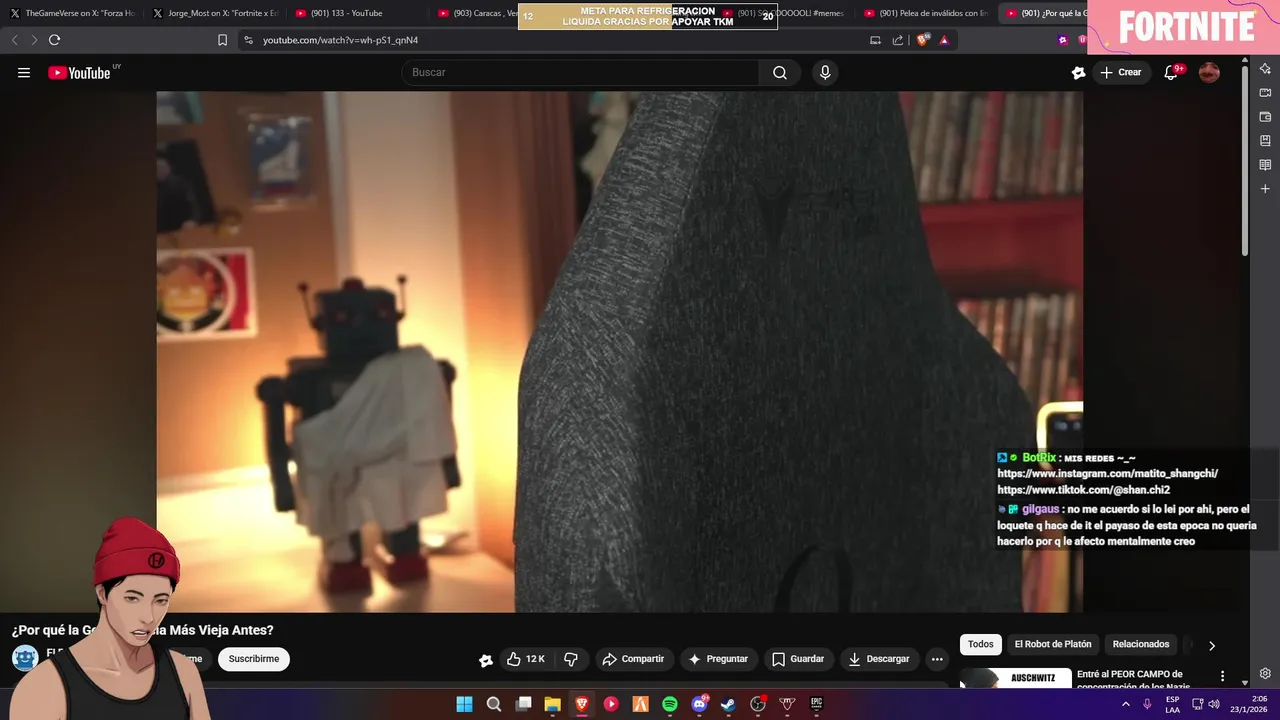This screenshot has height=720, width=1280.
Task: Show hidden system tray icons
Action: point(1125,704)
